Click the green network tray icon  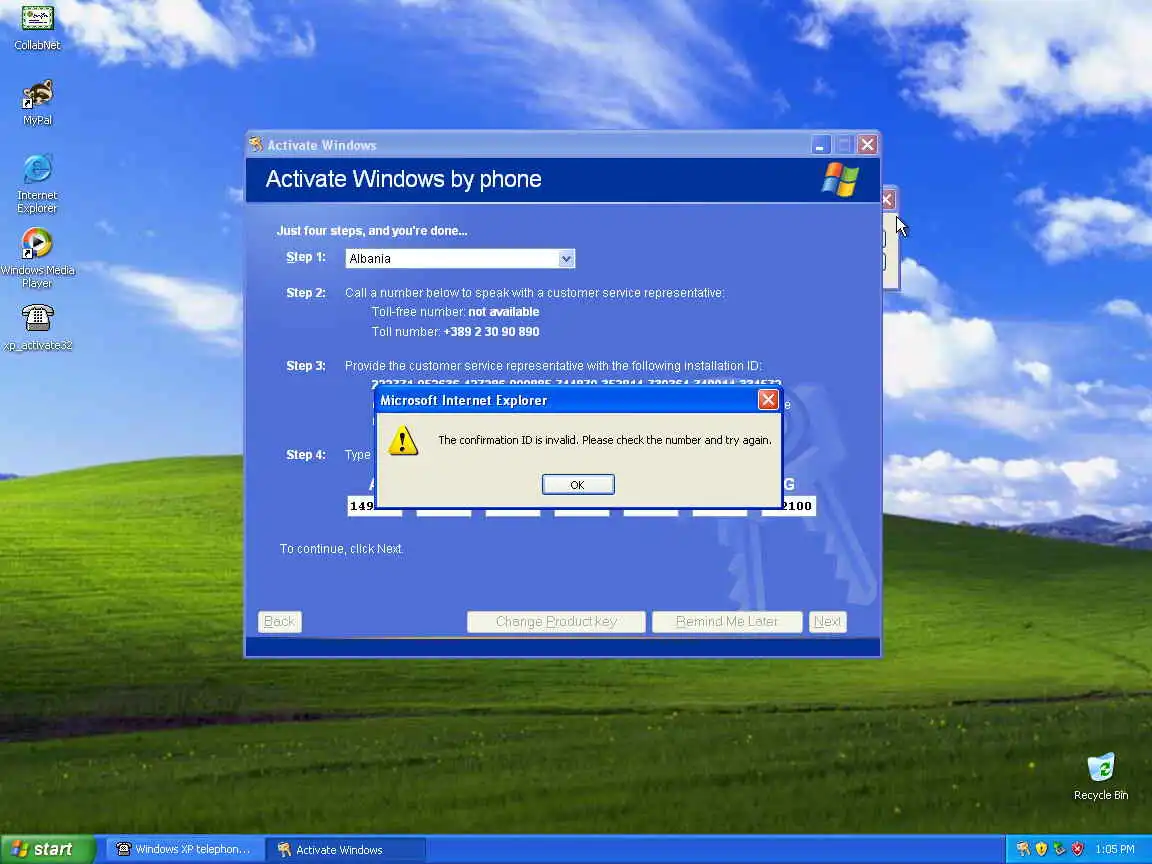(1059, 849)
